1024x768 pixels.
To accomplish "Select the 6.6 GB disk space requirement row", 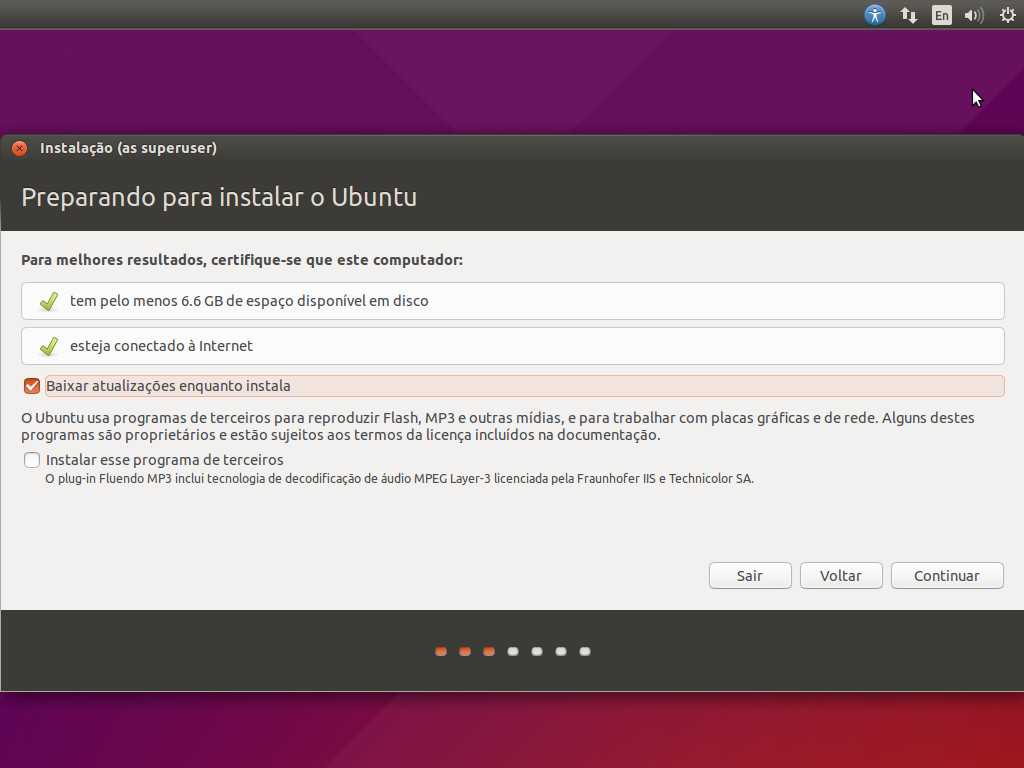I will pyautogui.click(x=513, y=301).
